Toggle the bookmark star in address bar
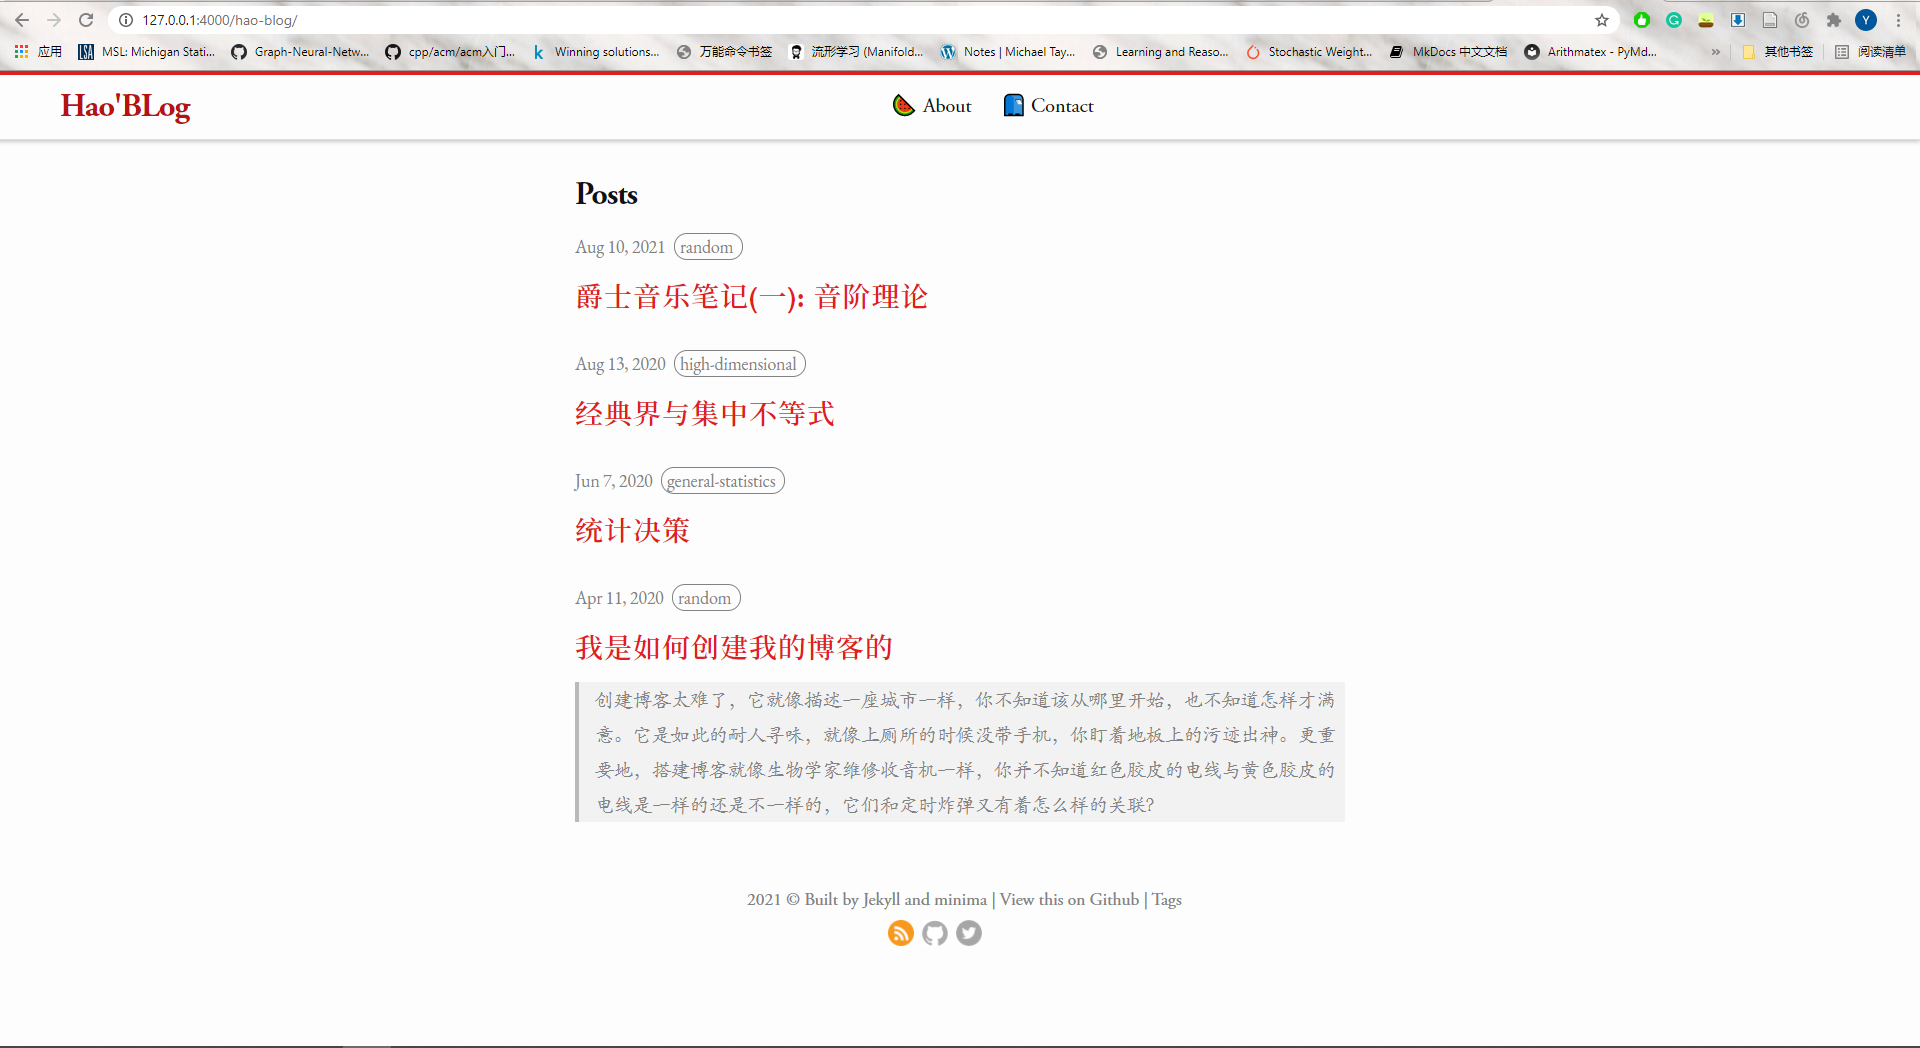Image resolution: width=1920 pixels, height=1048 pixels. 1602,19
